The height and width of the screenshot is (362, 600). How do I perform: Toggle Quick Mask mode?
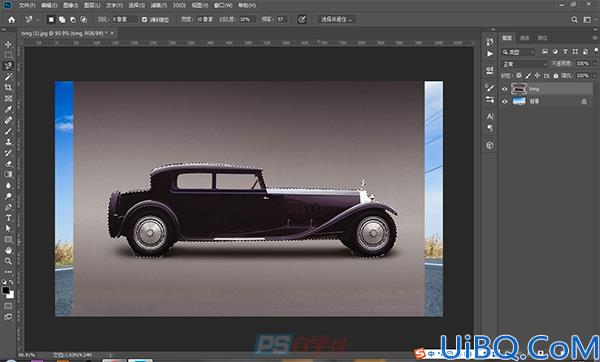pos(8,306)
